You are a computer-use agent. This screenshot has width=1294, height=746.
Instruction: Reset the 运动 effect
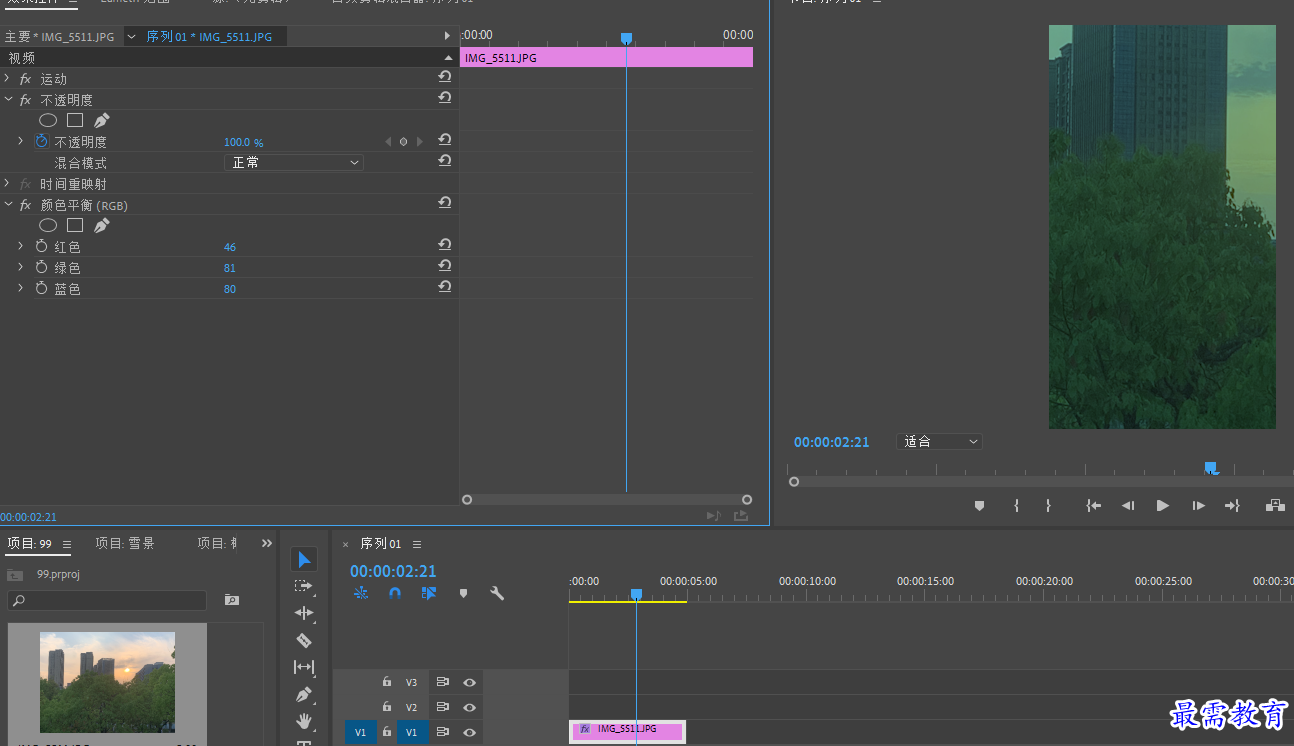coord(444,77)
